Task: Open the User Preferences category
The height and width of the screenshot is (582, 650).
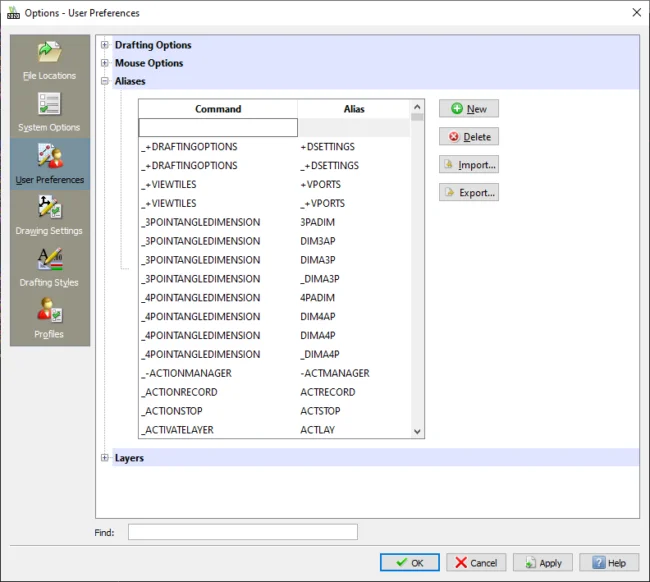Action: tap(50, 164)
